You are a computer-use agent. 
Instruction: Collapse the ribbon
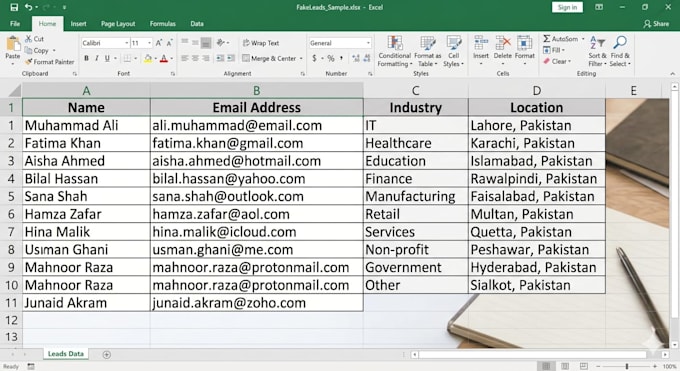[x=672, y=74]
